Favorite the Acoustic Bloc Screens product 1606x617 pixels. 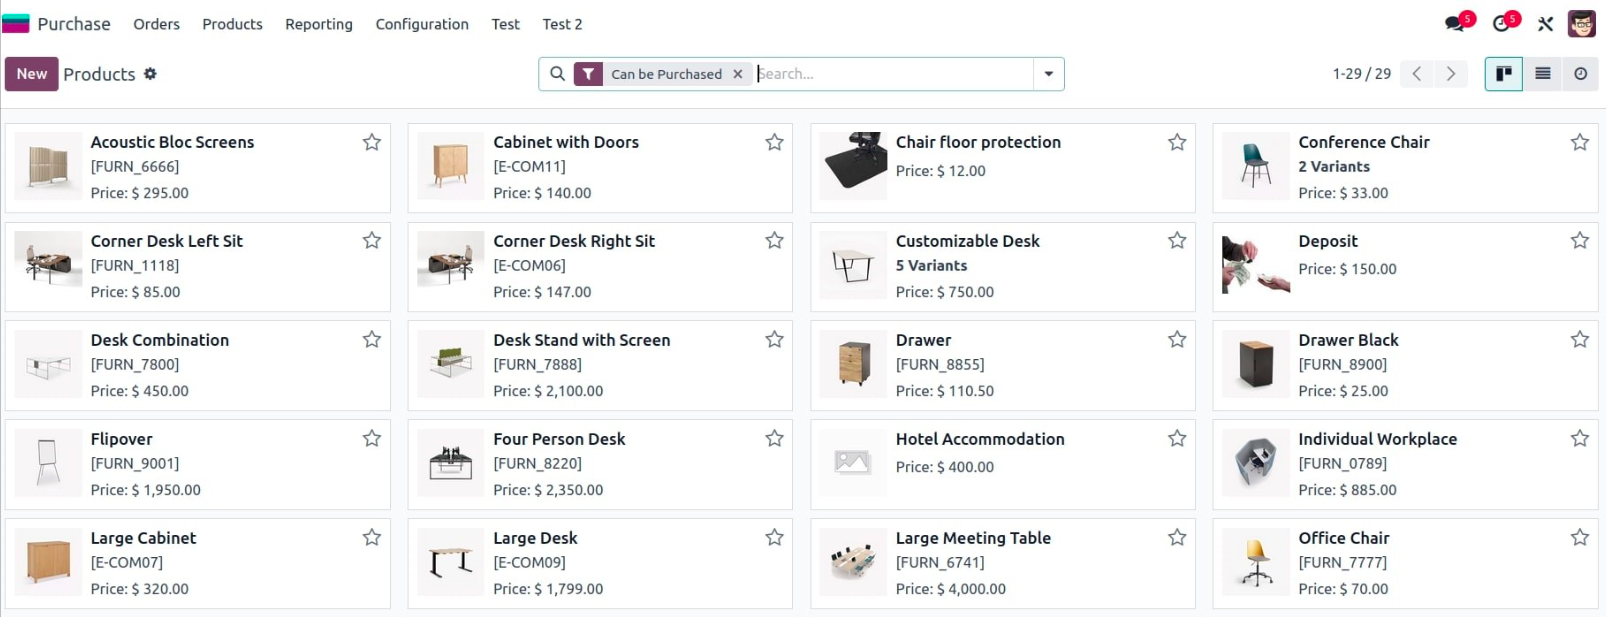[x=372, y=143]
